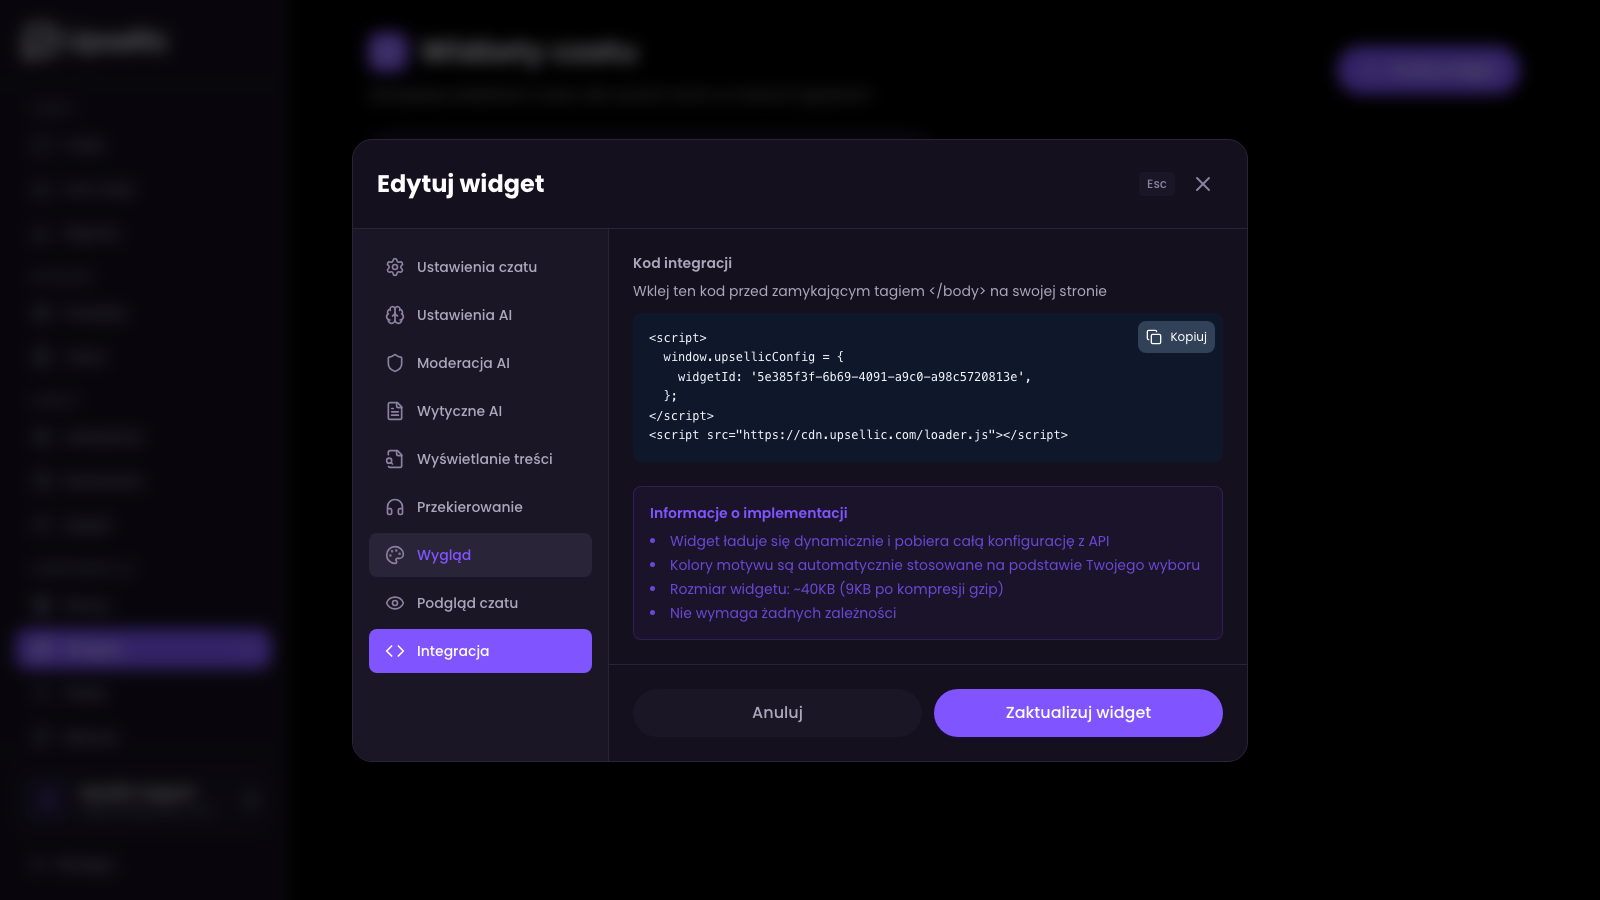The image size is (1600, 900).
Task: Cancel editing with the Anuluj button
Action: pos(777,712)
